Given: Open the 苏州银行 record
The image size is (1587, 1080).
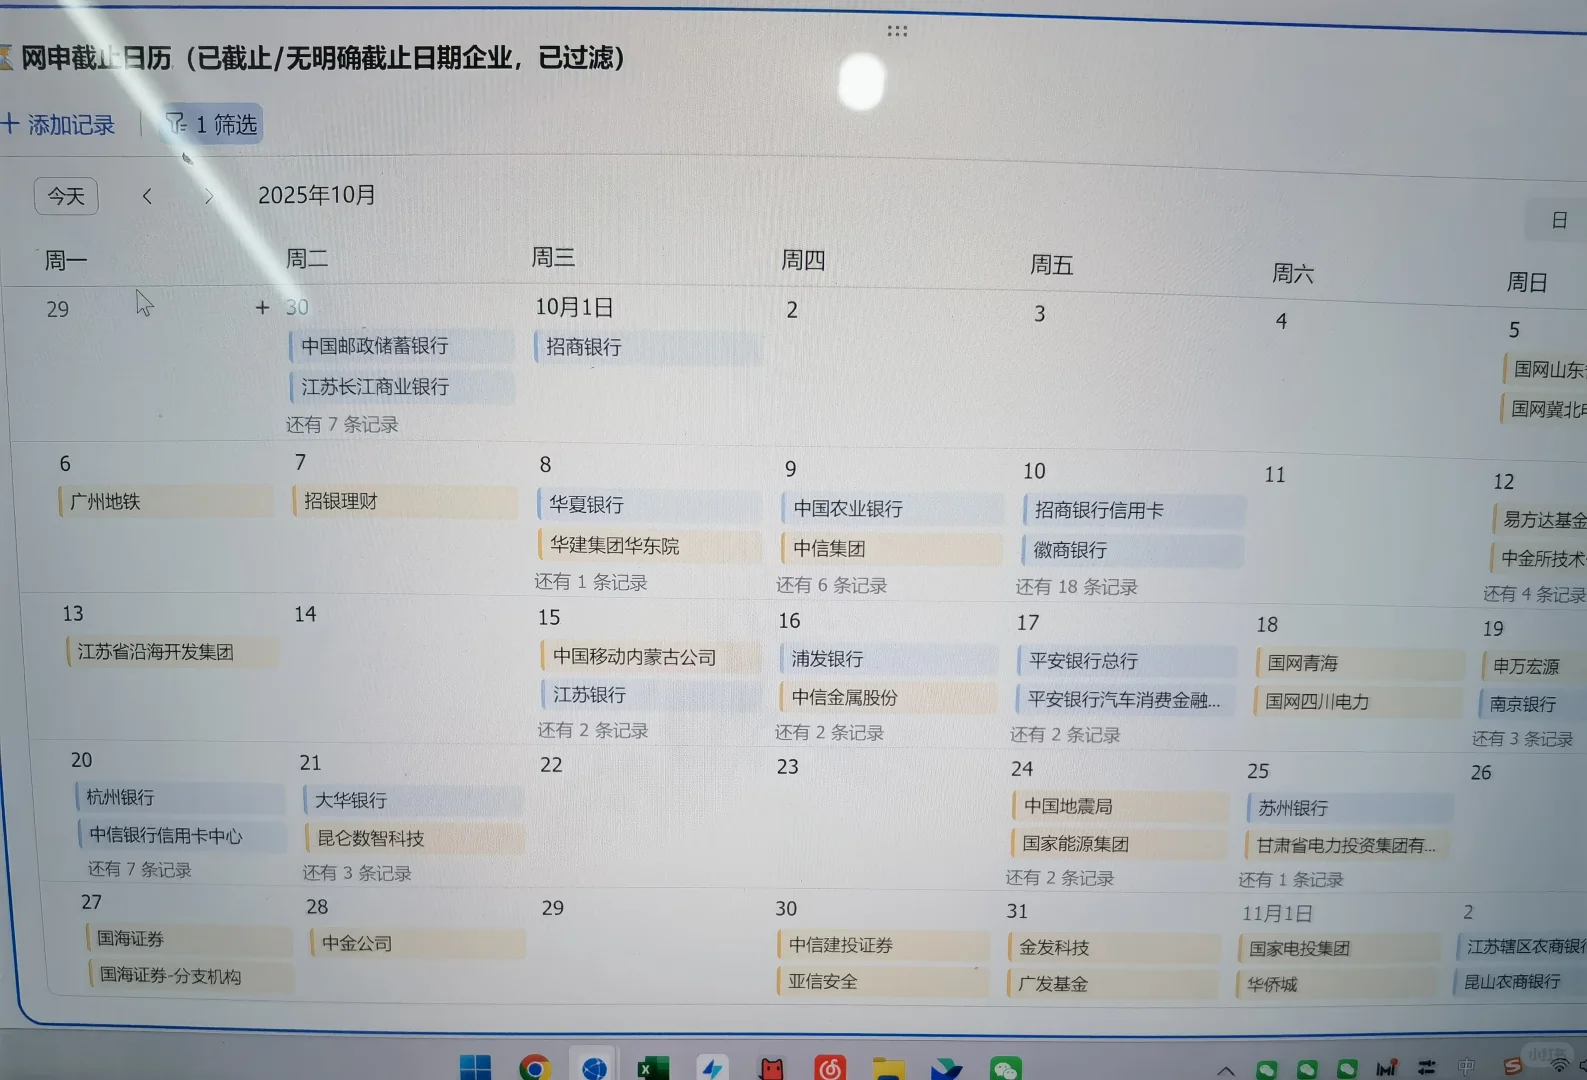Looking at the screenshot, I should (1349, 808).
